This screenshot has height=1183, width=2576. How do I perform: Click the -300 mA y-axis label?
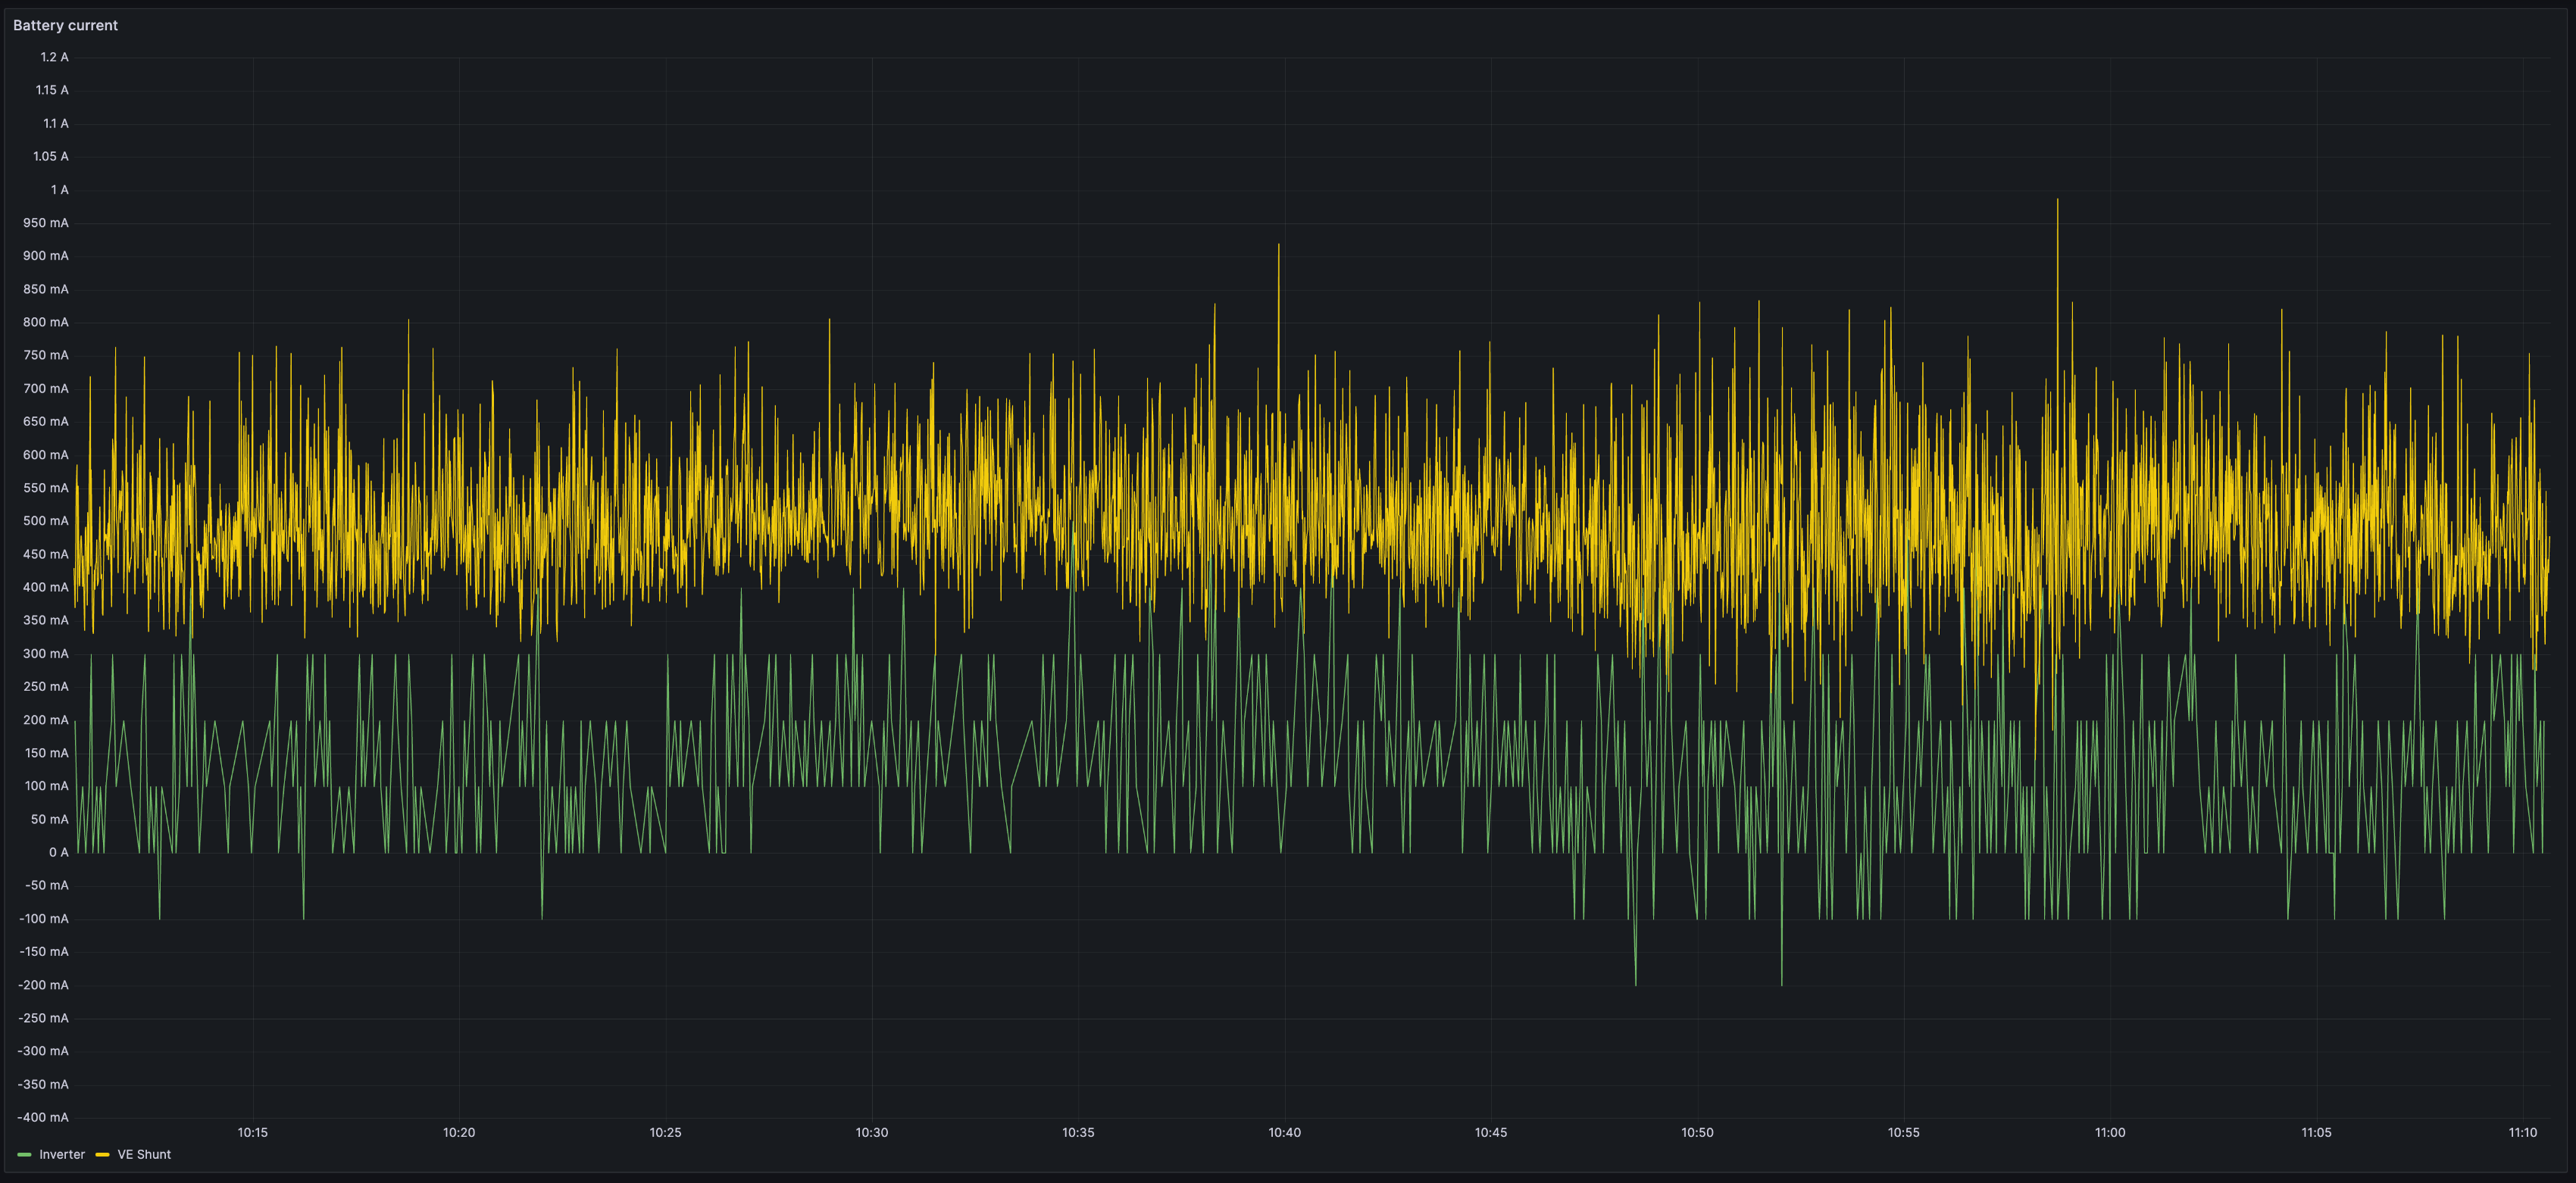[43, 1051]
